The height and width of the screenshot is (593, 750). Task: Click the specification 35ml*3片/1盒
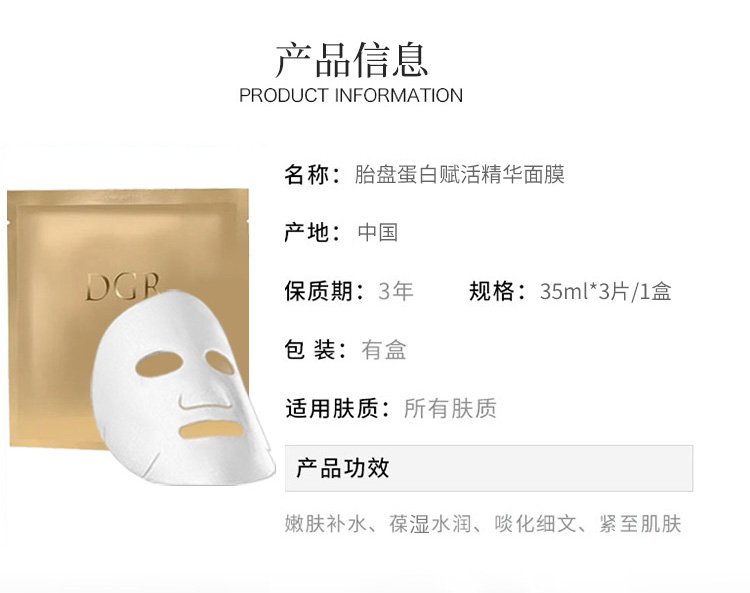[606, 291]
